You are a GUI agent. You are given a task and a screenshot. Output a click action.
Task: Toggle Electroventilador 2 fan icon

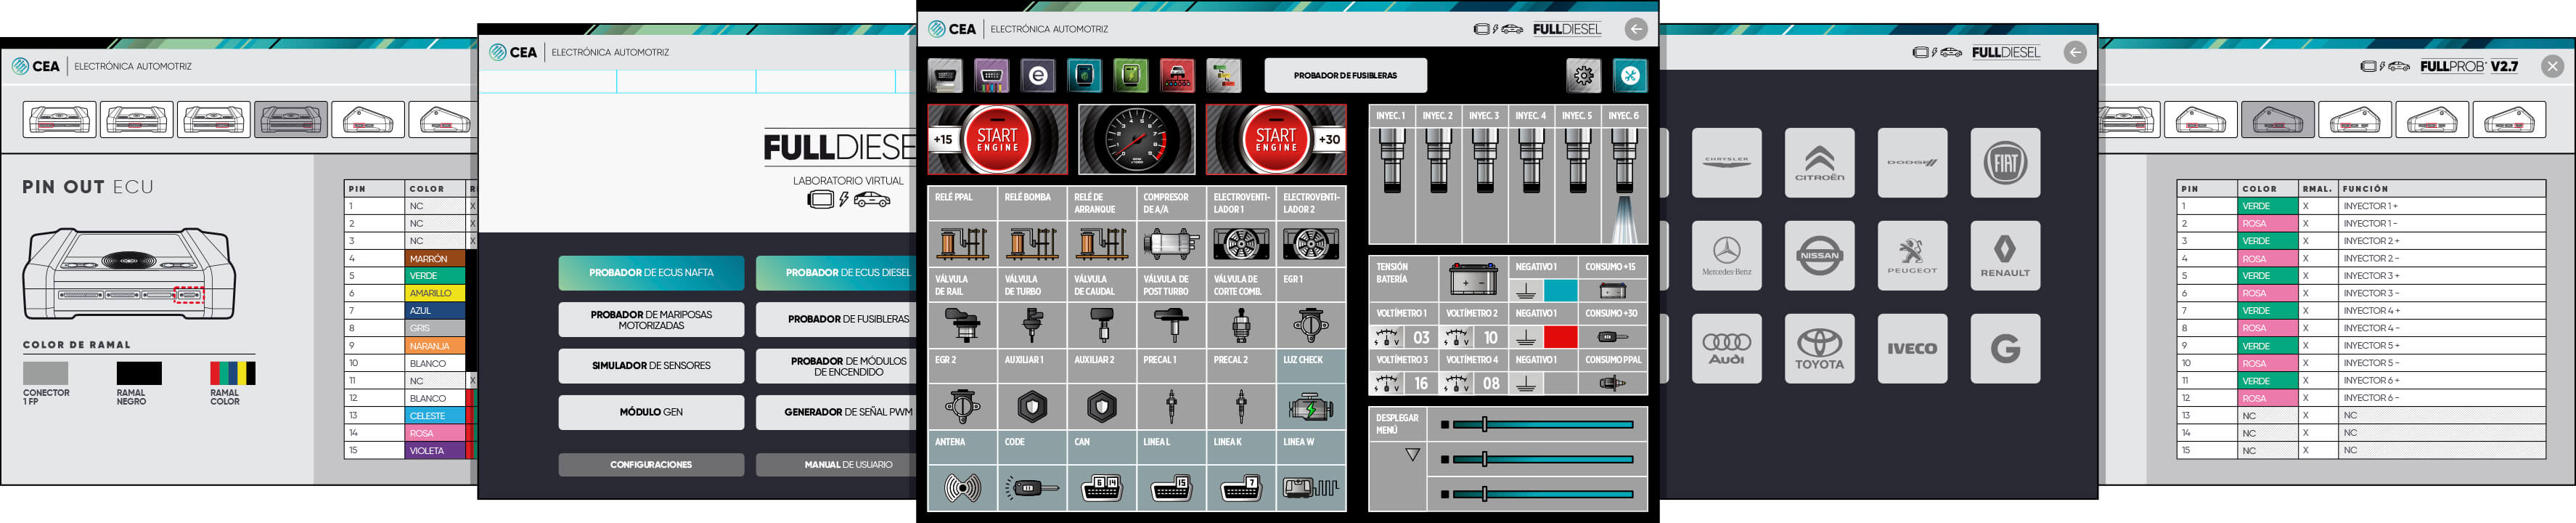1311,243
